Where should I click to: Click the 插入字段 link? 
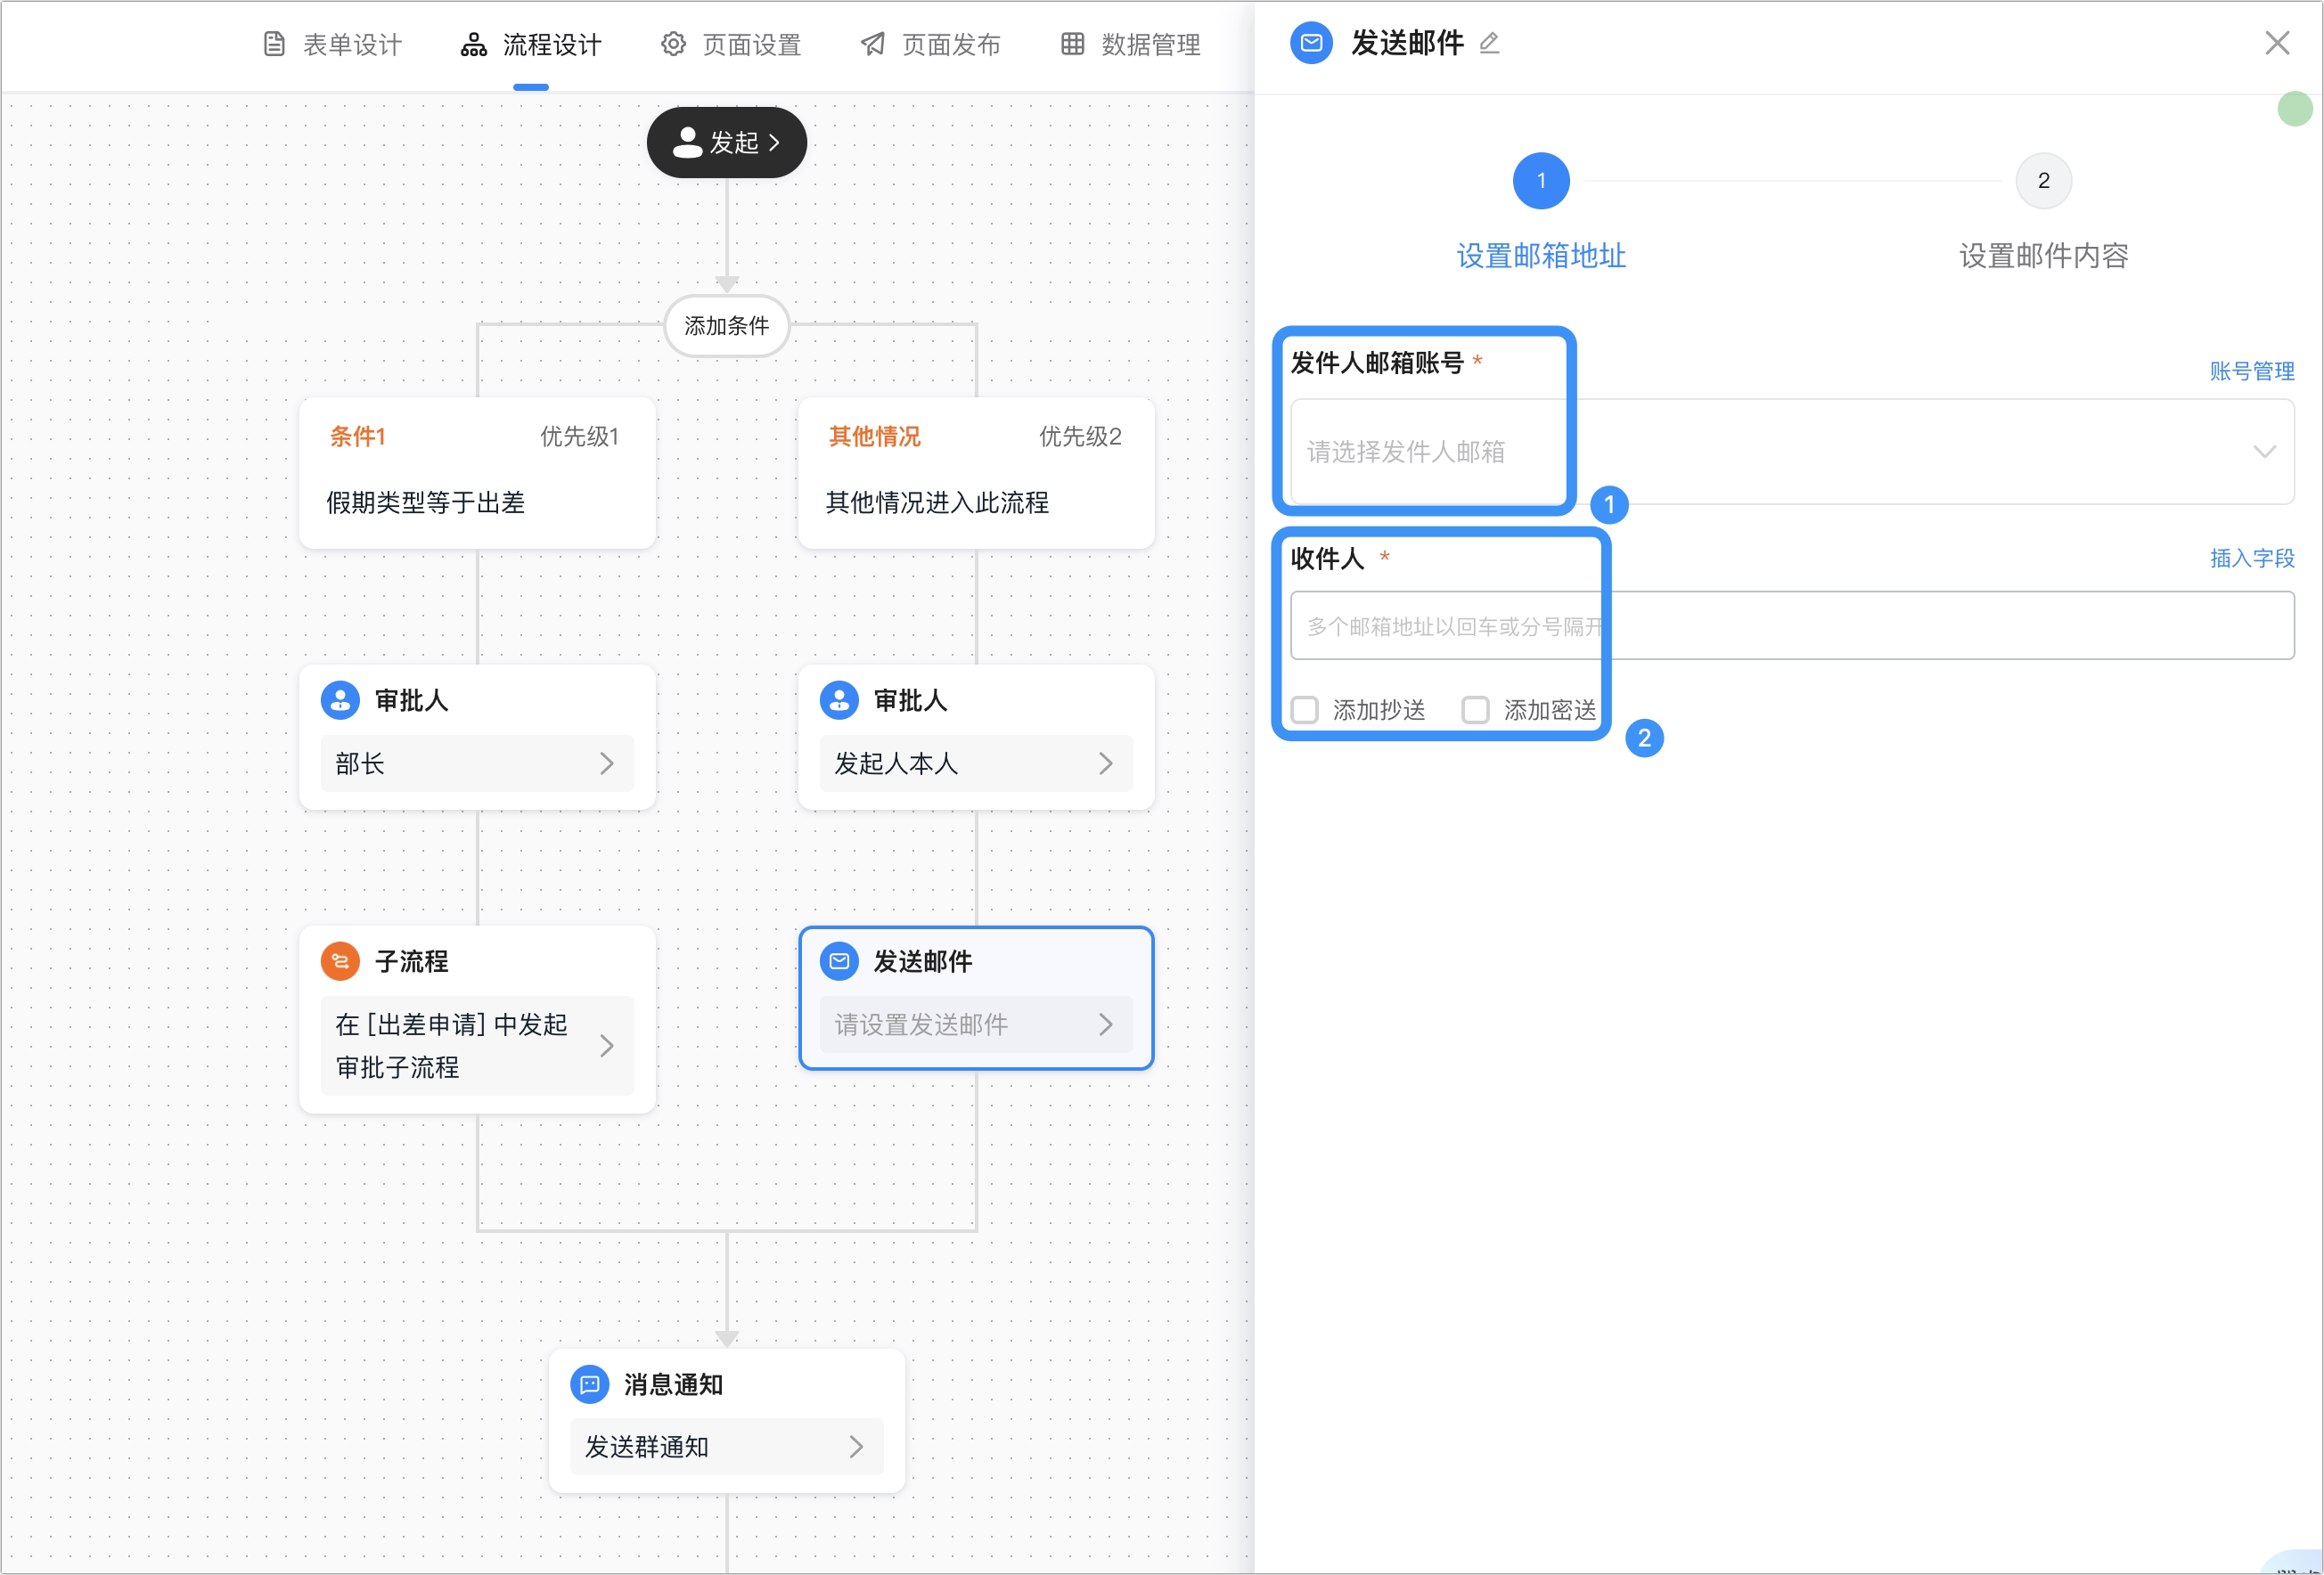[2252, 558]
